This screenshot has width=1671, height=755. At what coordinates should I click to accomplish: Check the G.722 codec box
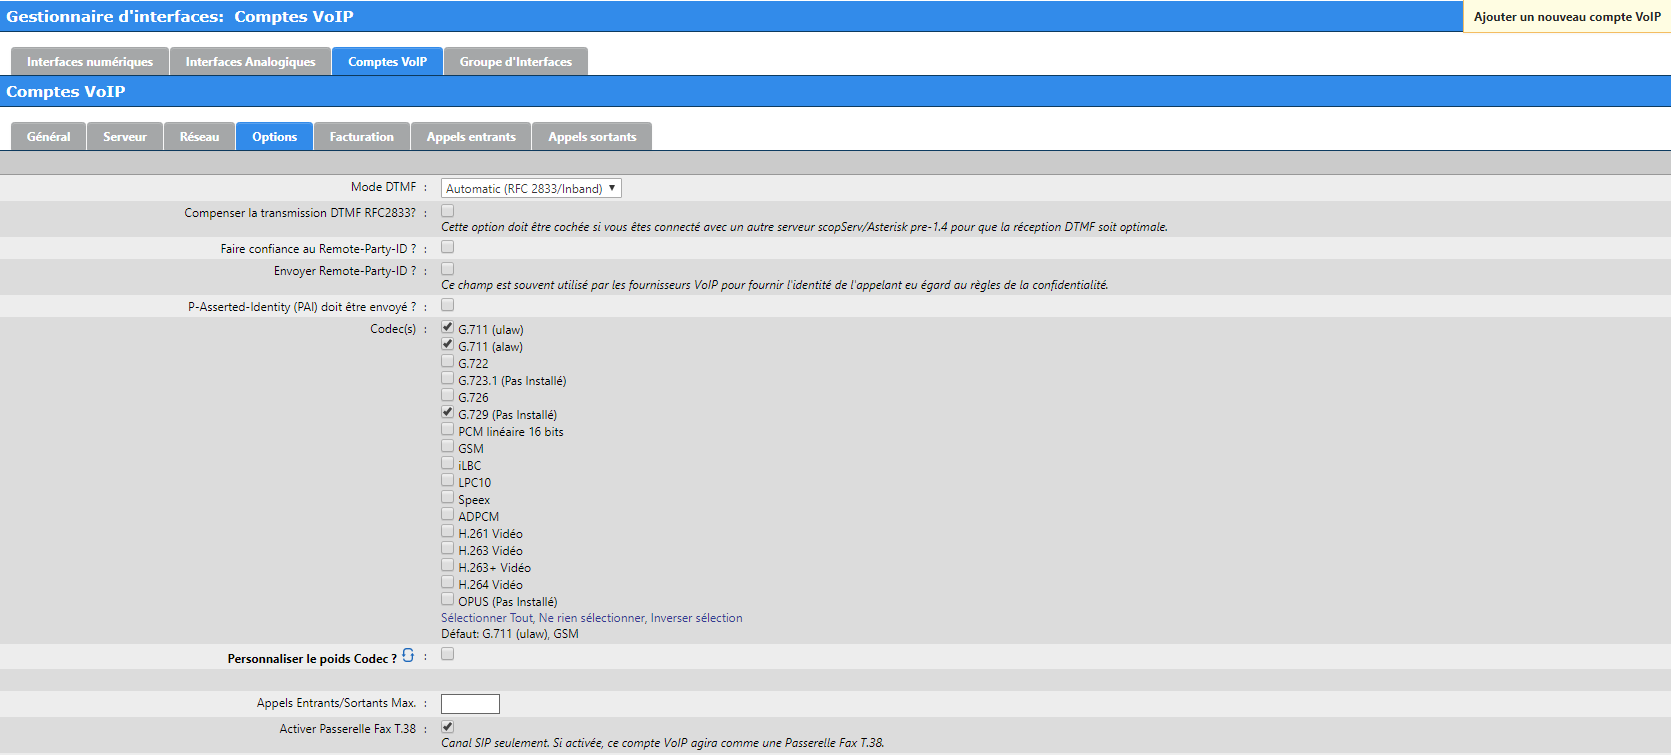point(448,362)
